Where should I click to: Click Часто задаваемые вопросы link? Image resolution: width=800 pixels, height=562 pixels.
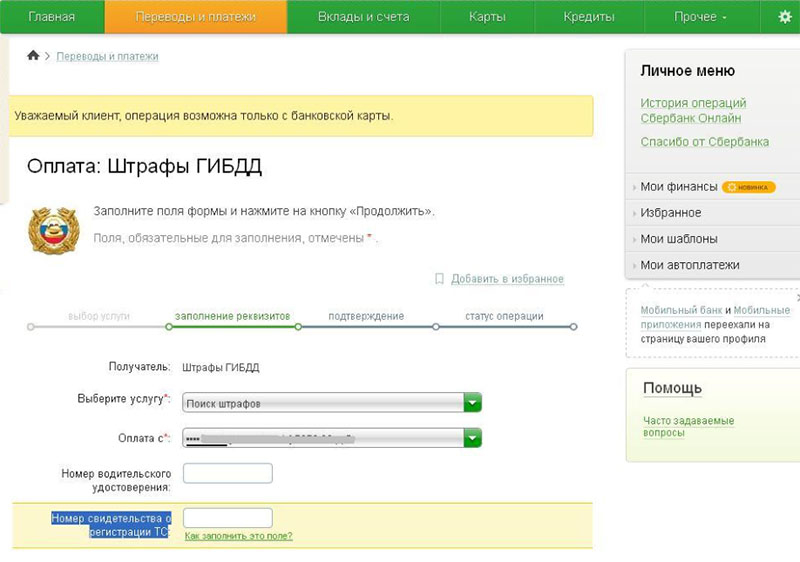pyautogui.click(x=688, y=427)
